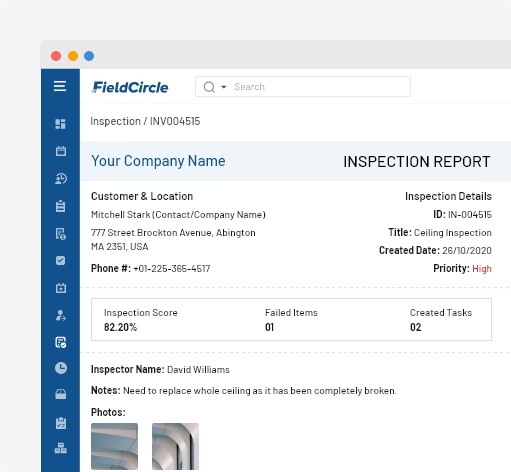Screen dimensions: 511x472
Task: Click the address '777 Street Brockton Avenue, Abington'
Action: pyautogui.click(x=173, y=233)
